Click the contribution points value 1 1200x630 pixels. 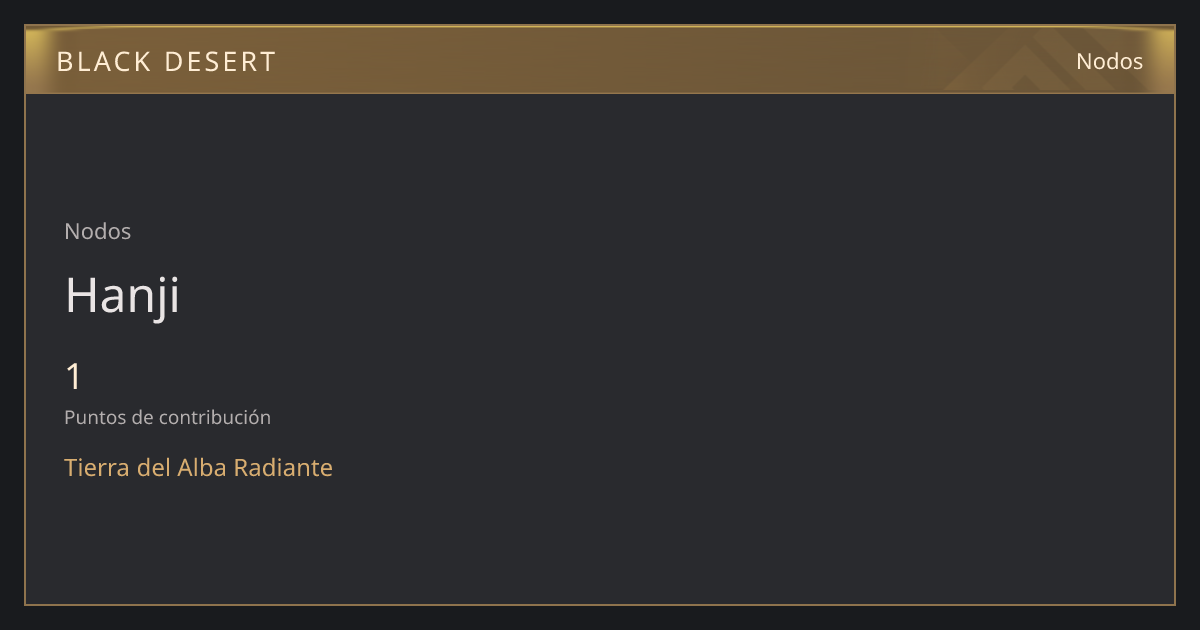[73, 377]
